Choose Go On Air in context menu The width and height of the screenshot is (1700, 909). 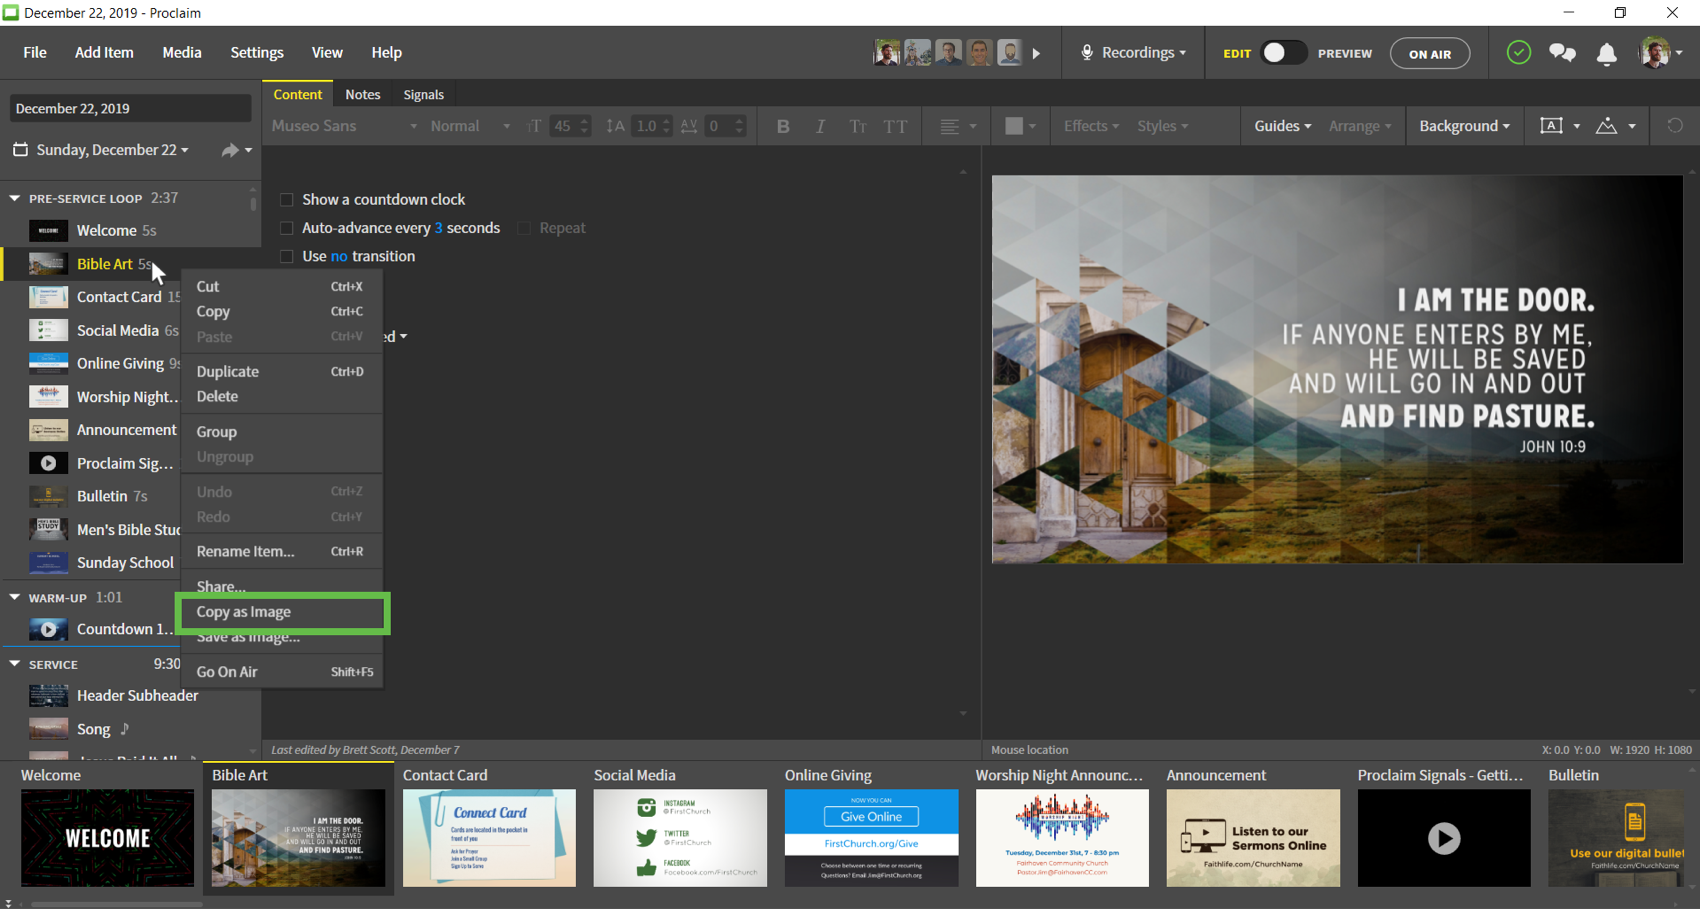pos(281,672)
